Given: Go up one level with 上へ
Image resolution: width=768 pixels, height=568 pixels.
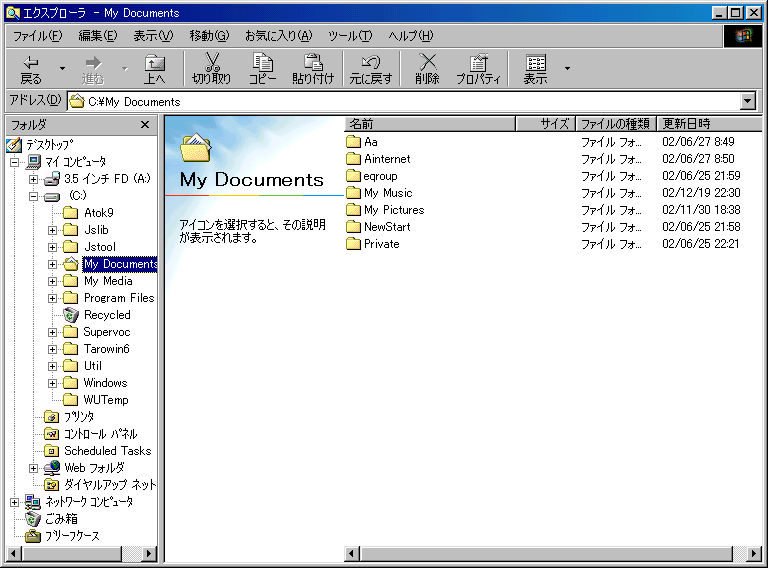Looking at the screenshot, I should tap(155, 70).
